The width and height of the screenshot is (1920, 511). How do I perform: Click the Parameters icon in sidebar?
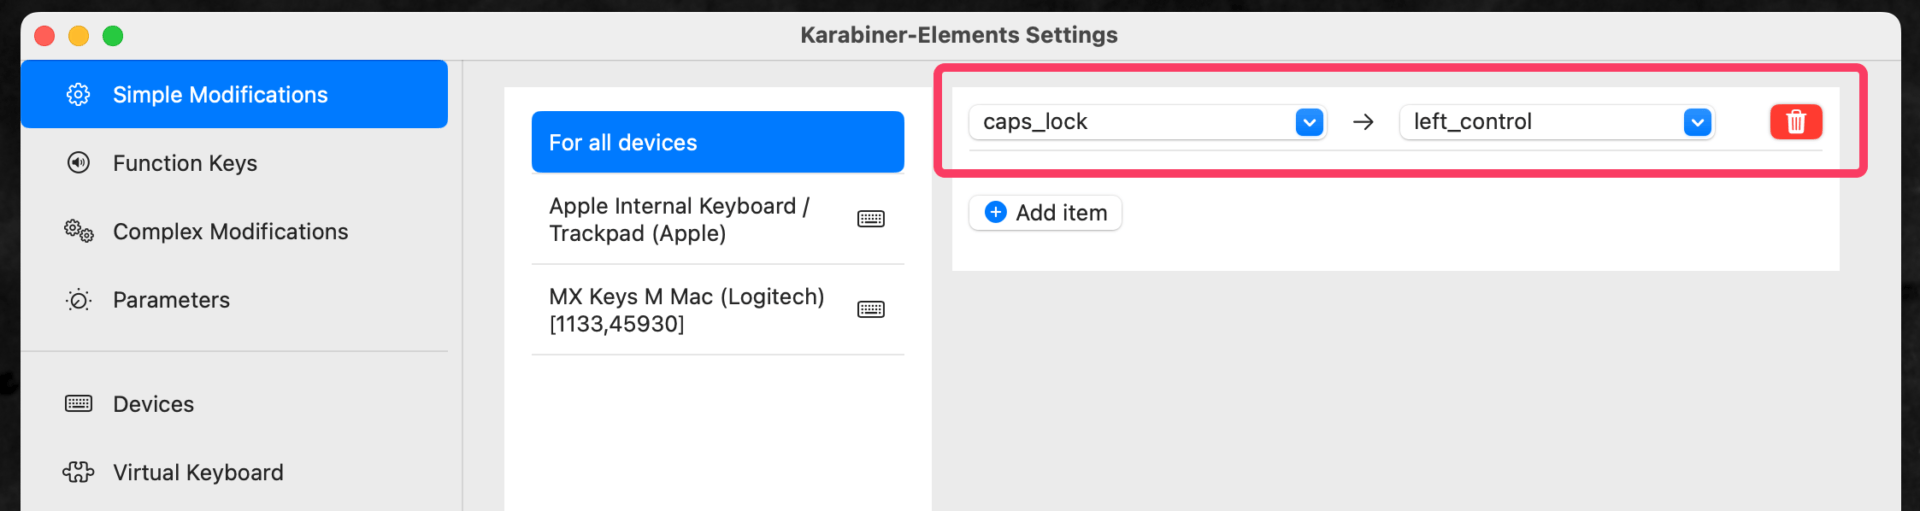[78, 300]
